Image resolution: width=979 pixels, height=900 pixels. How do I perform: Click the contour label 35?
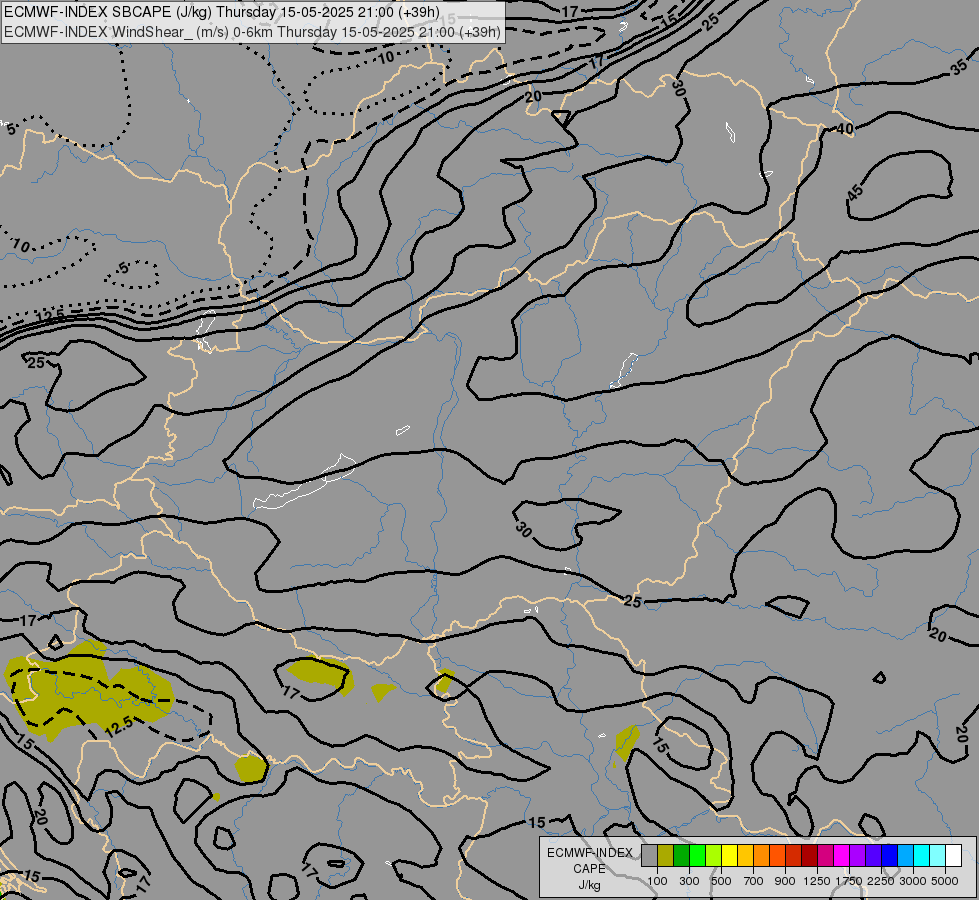(x=960, y=68)
